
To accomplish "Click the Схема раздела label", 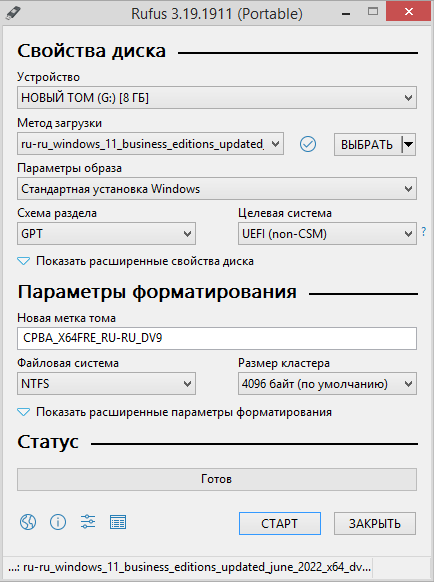I will (57, 213).
